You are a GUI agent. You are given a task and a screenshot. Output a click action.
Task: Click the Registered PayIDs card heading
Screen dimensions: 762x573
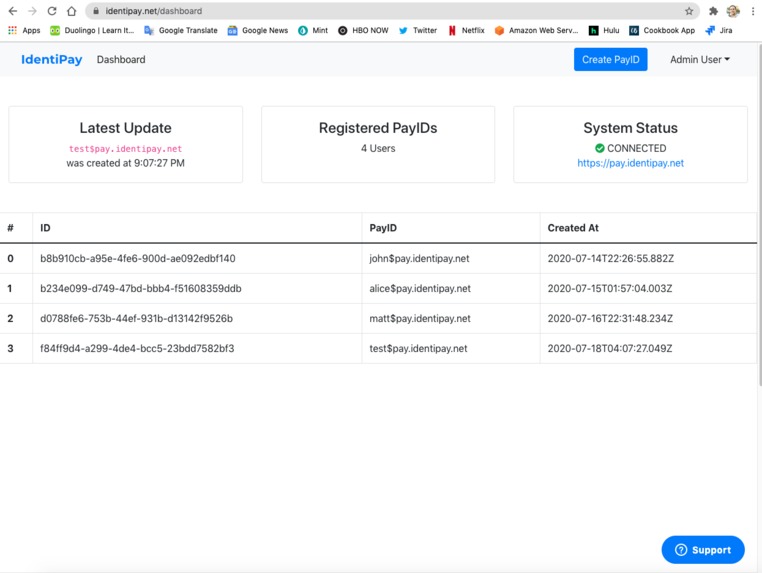click(x=378, y=128)
